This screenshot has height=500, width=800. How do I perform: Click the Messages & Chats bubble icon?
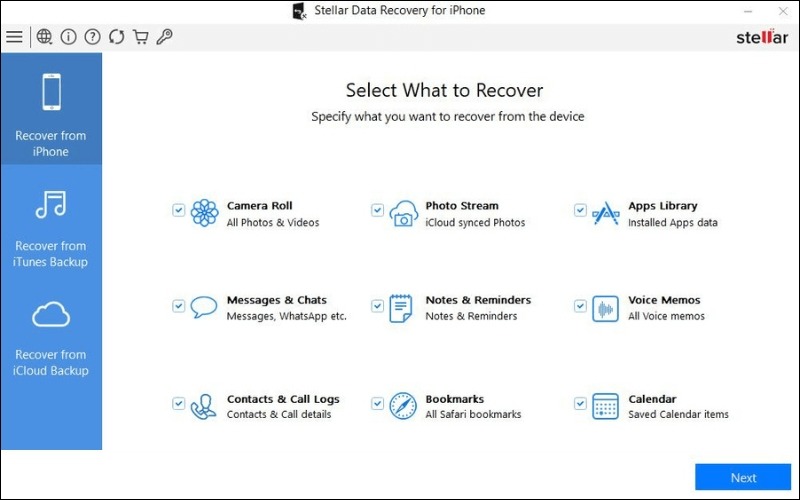tap(204, 307)
